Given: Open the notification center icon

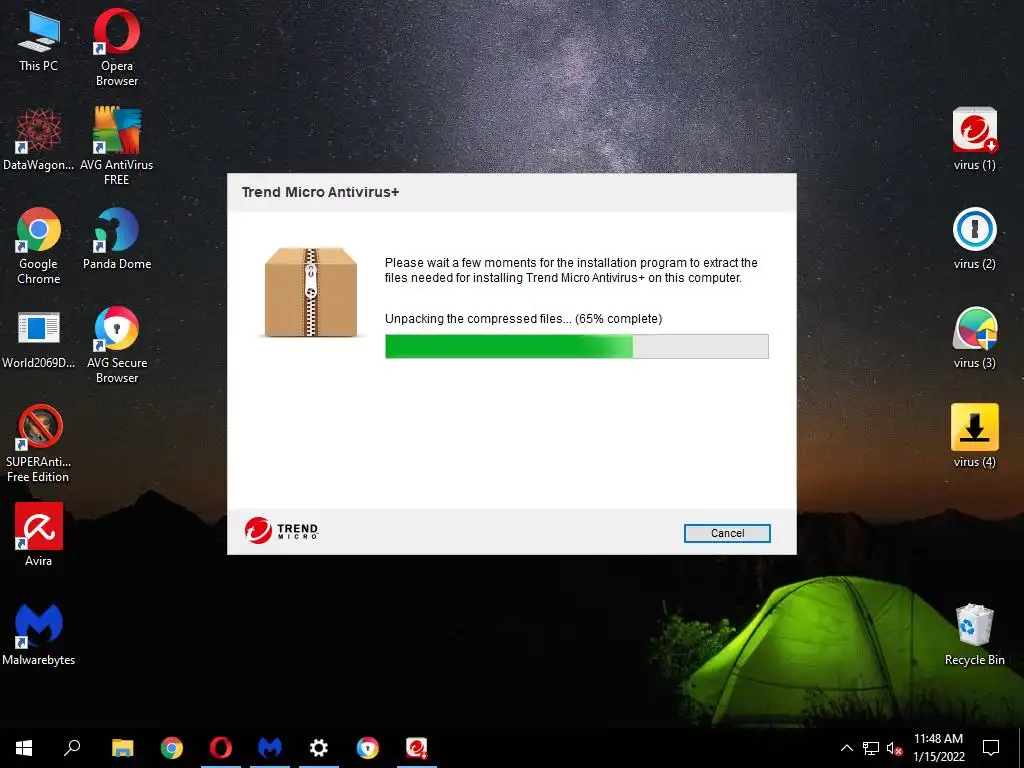Looking at the screenshot, I should [x=991, y=747].
